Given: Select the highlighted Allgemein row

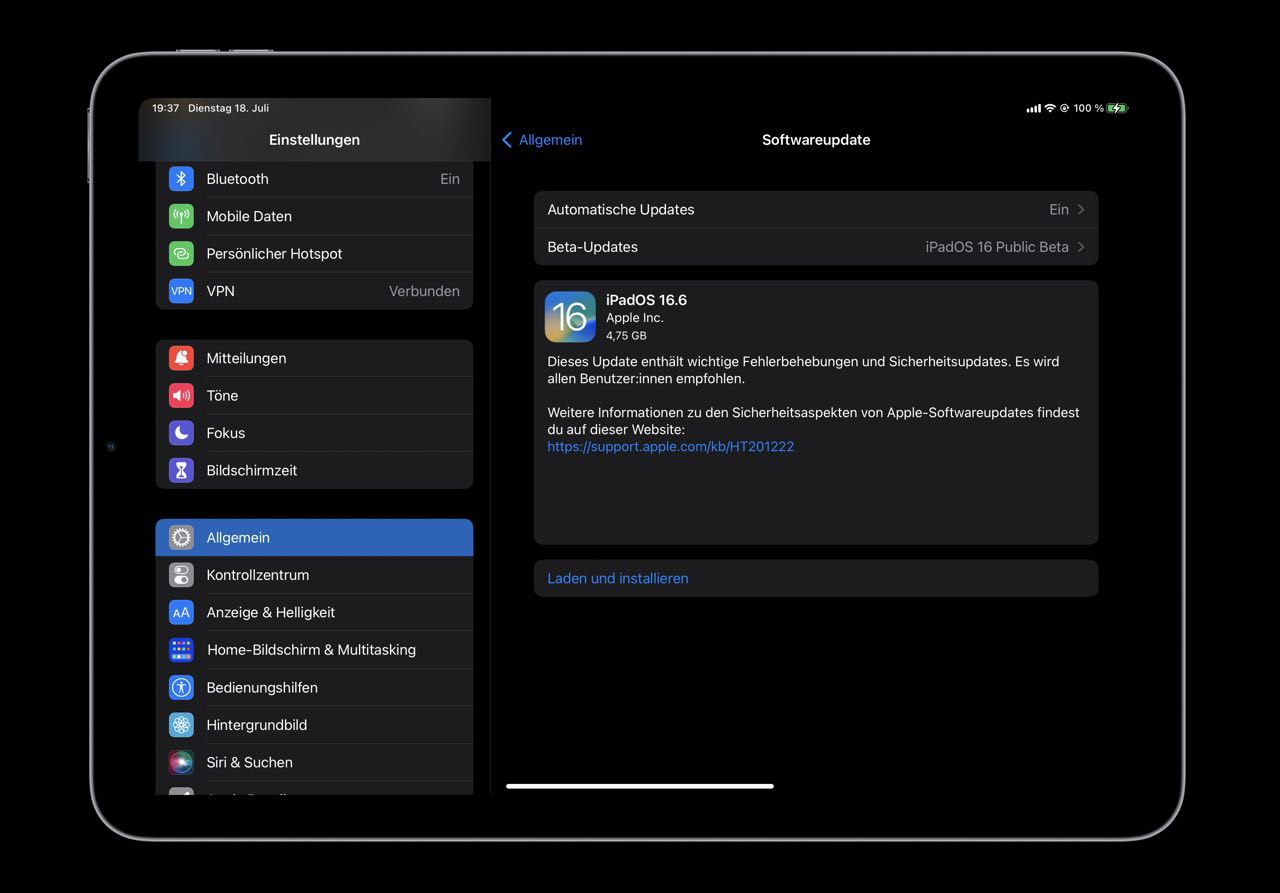Looking at the screenshot, I should click(x=314, y=538).
